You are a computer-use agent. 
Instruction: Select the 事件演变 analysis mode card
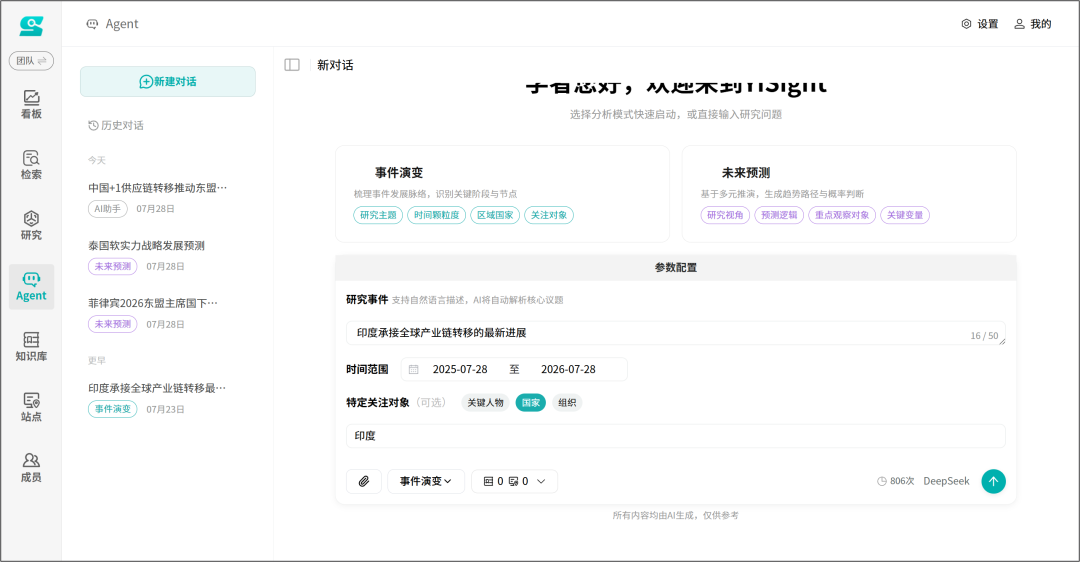point(502,194)
